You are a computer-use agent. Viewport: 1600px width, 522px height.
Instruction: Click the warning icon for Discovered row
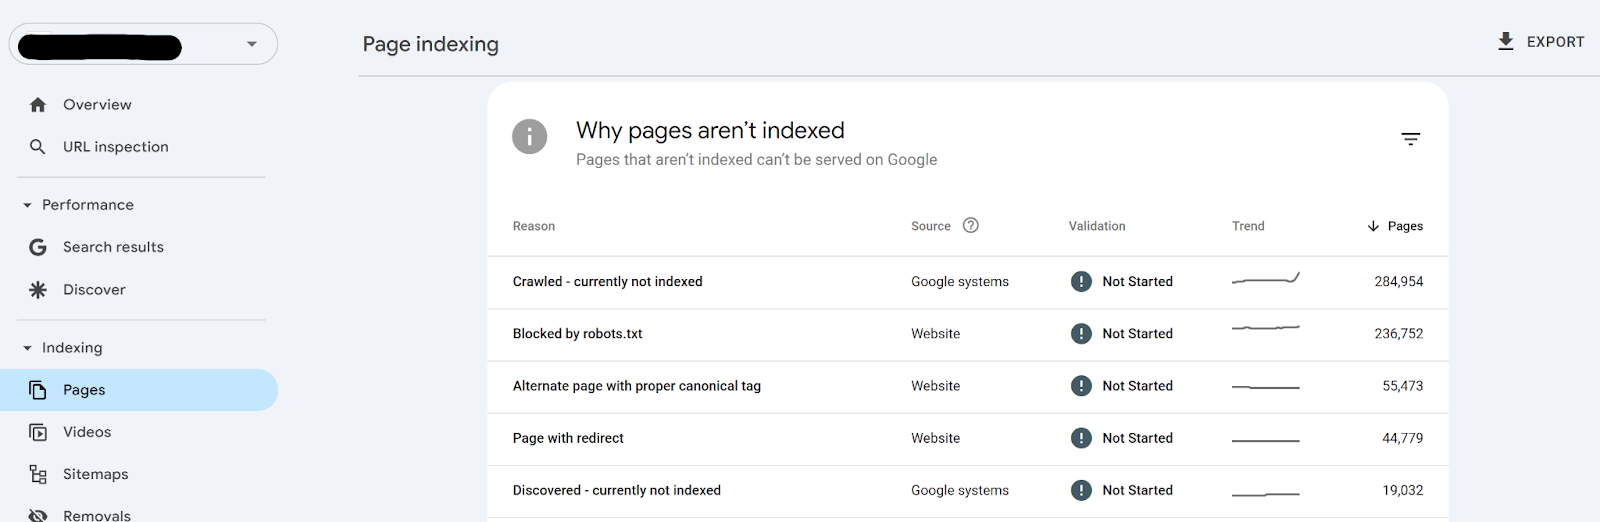click(x=1081, y=490)
